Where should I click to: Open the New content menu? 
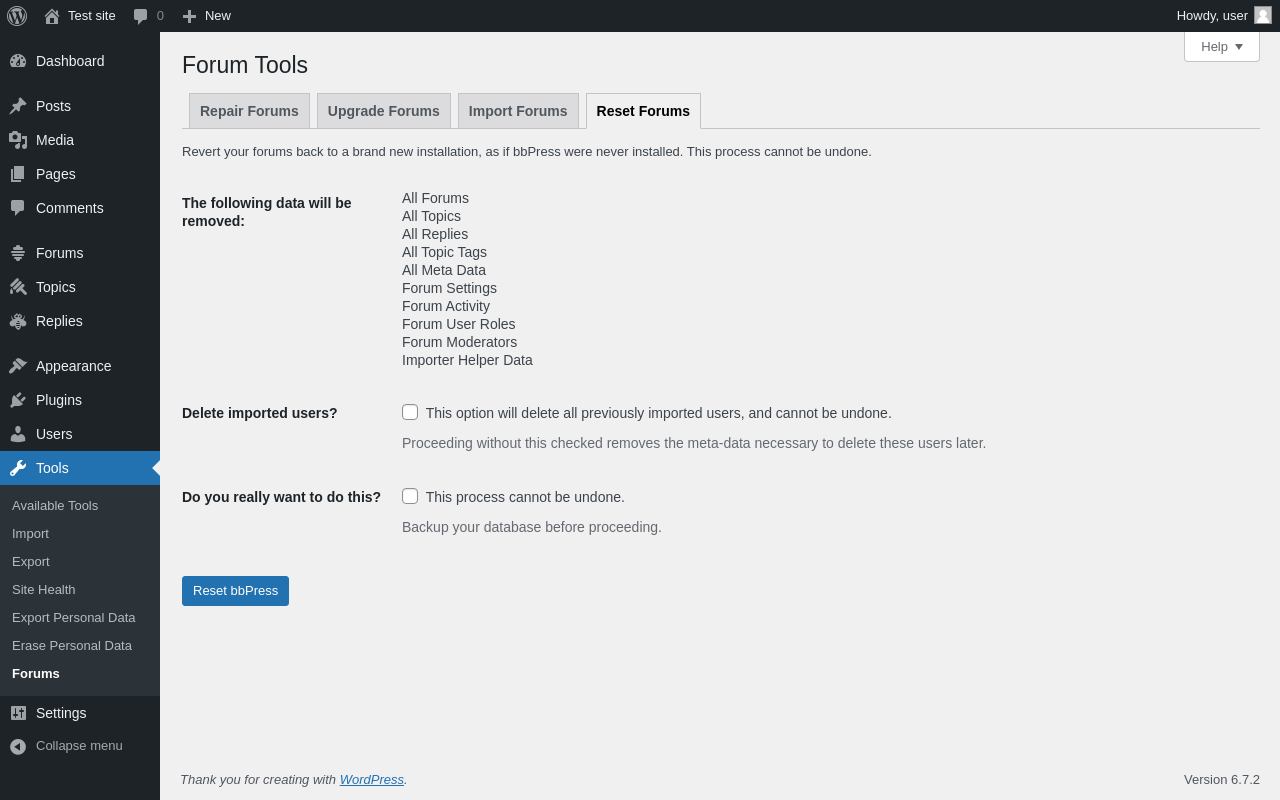tap(207, 16)
